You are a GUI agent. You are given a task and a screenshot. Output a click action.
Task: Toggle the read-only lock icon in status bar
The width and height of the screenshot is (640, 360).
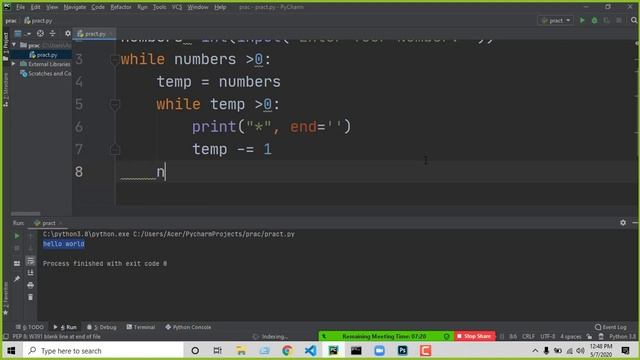click(589, 337)
